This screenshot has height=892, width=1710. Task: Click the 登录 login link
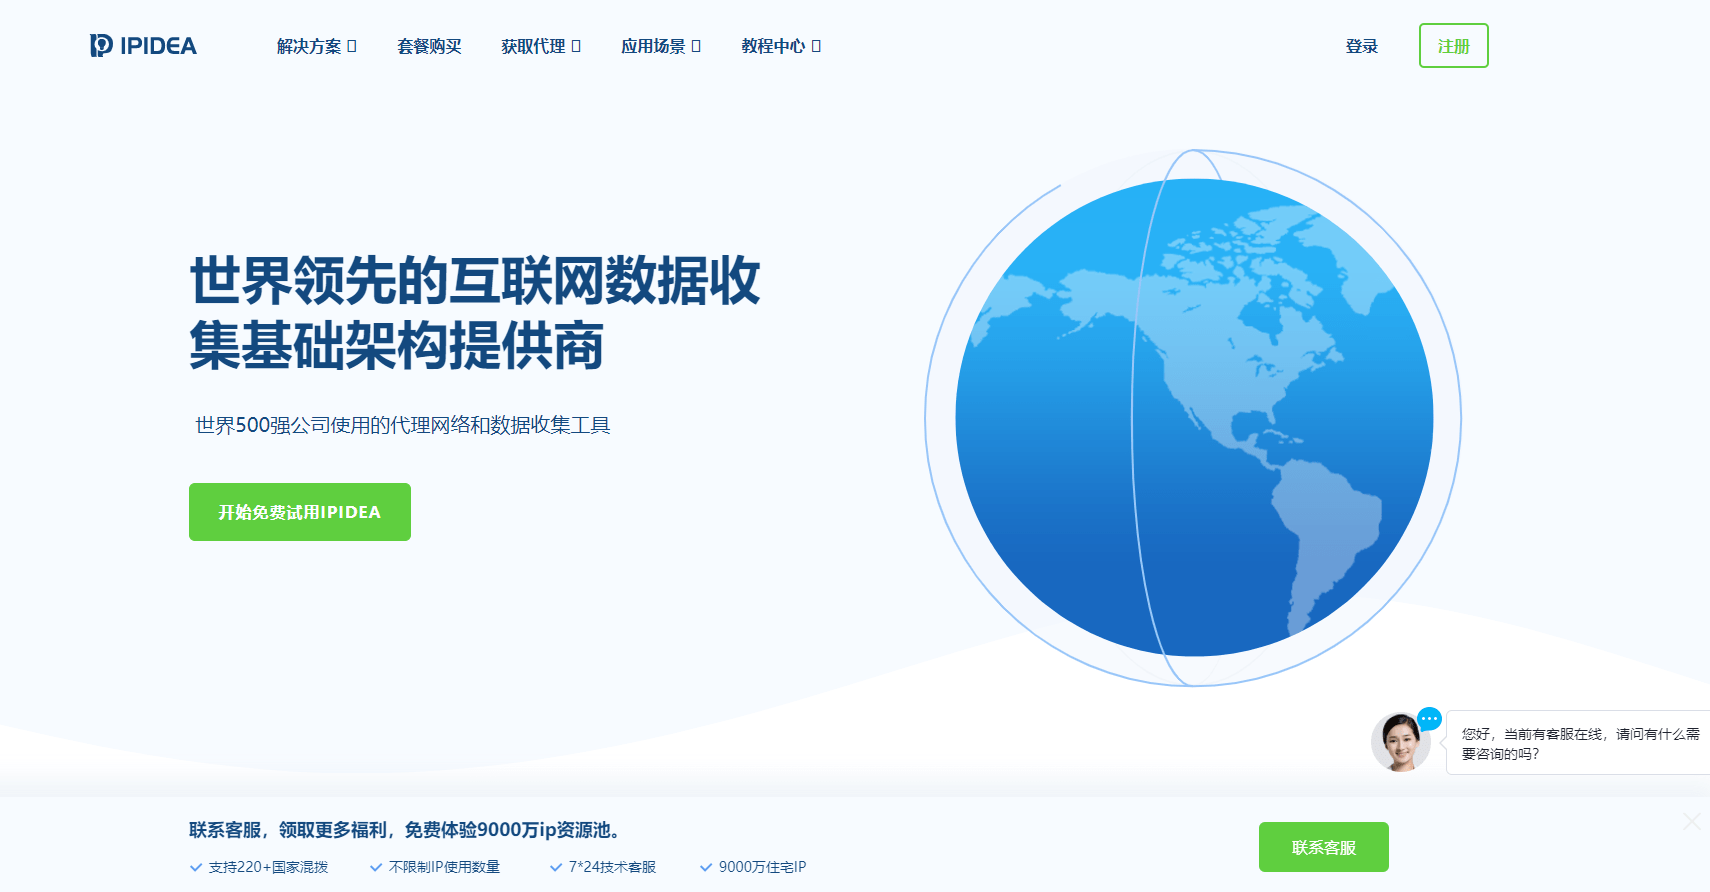pos(1361,46)
